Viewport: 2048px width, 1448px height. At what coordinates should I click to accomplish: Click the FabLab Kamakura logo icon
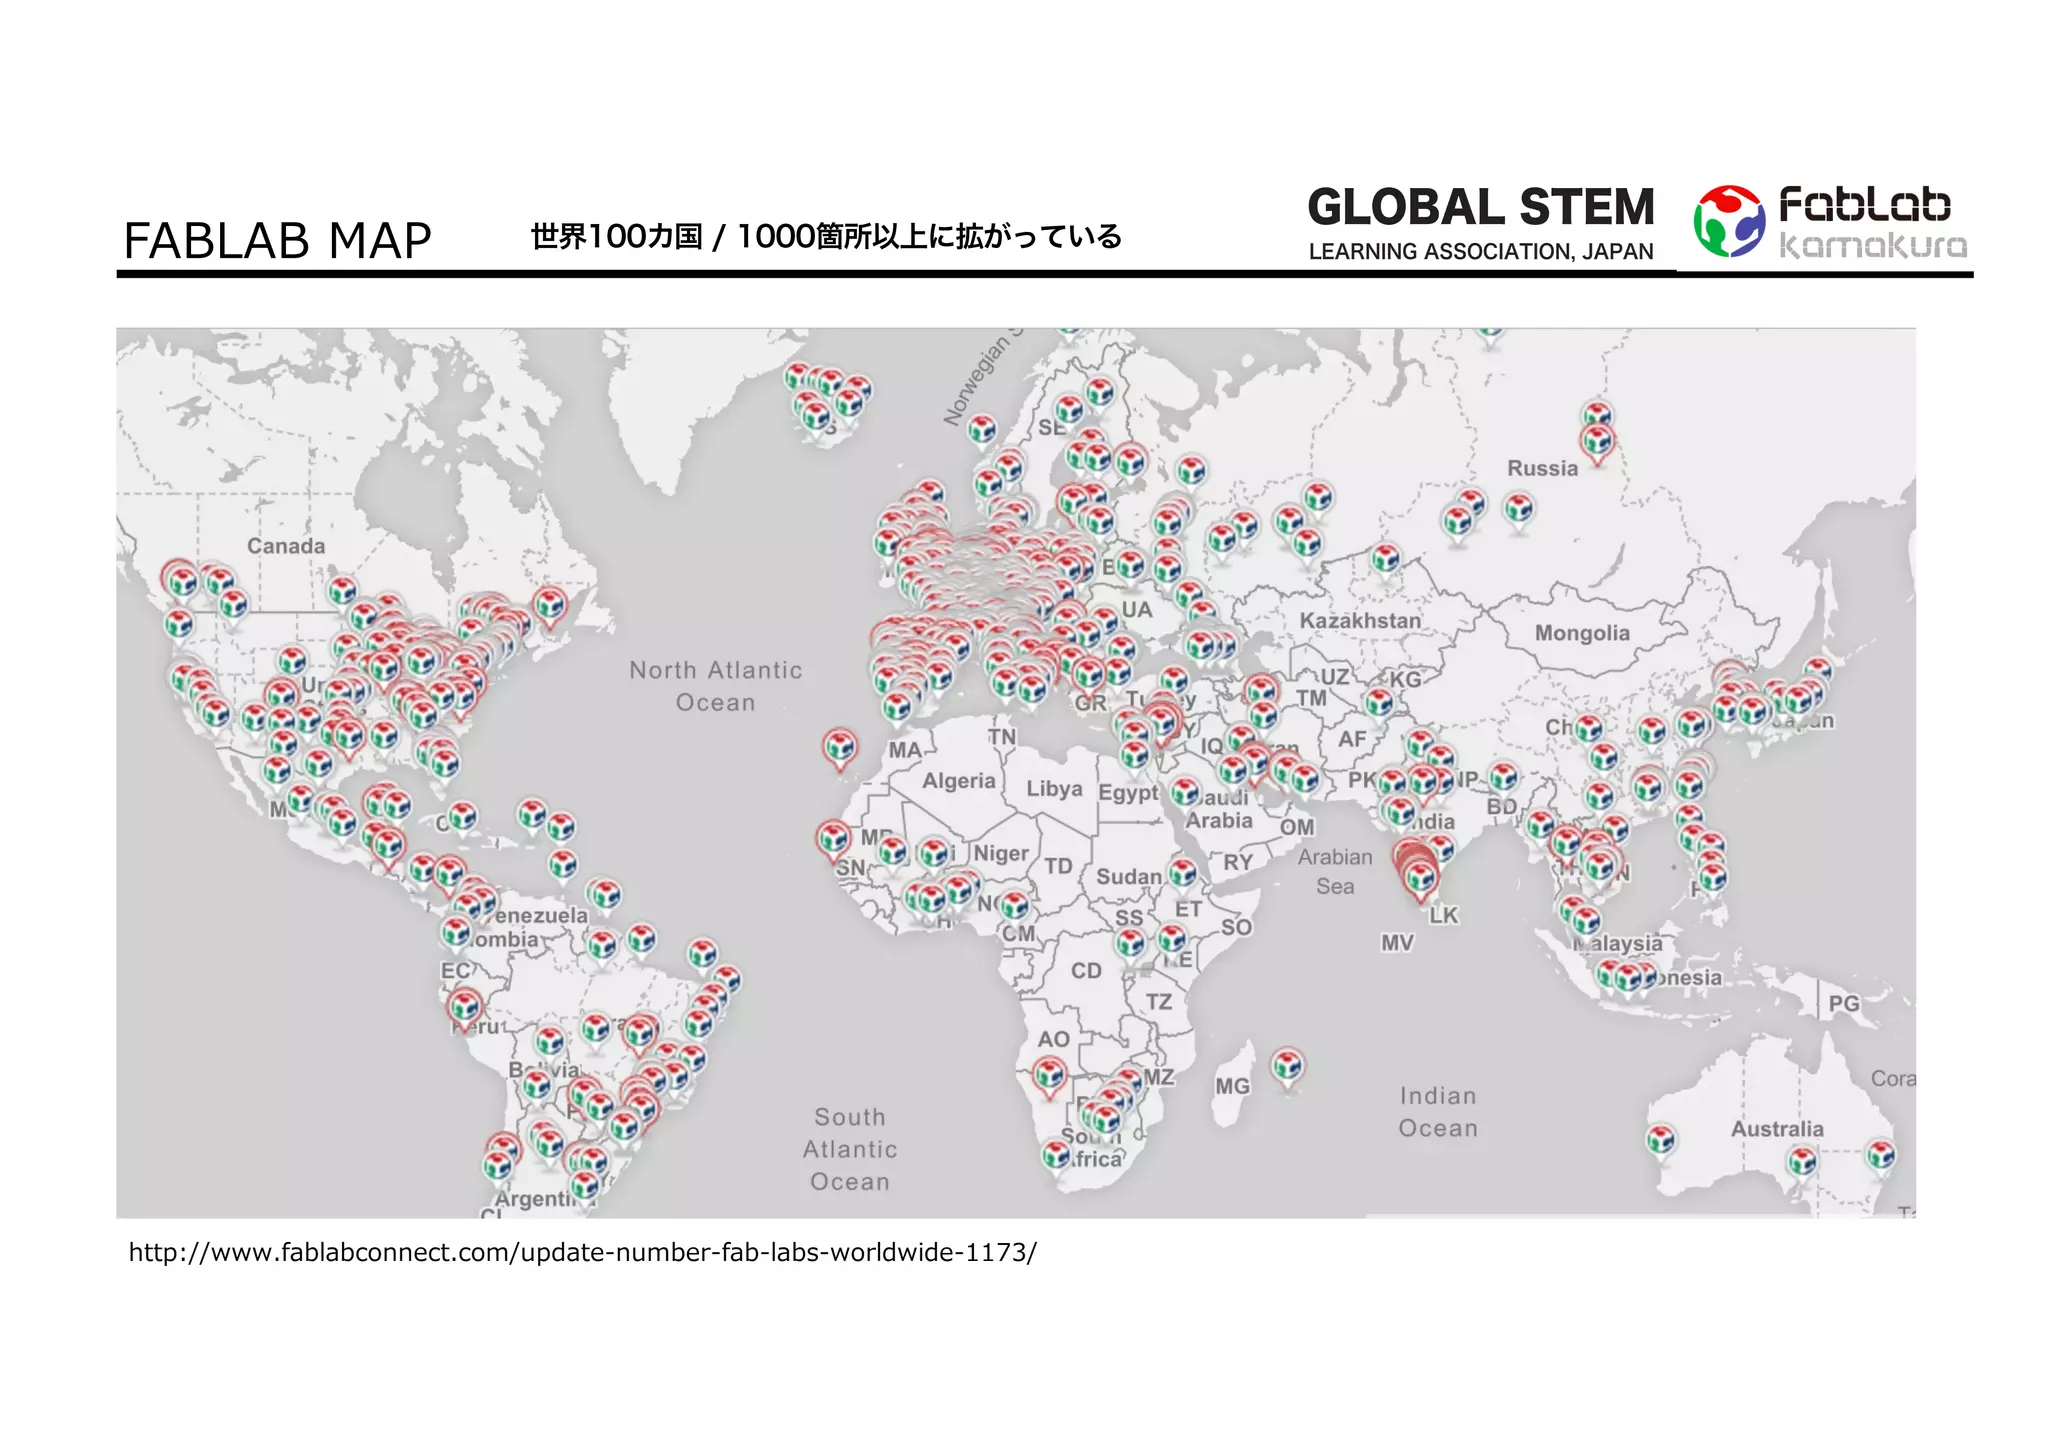(1729, 221)
